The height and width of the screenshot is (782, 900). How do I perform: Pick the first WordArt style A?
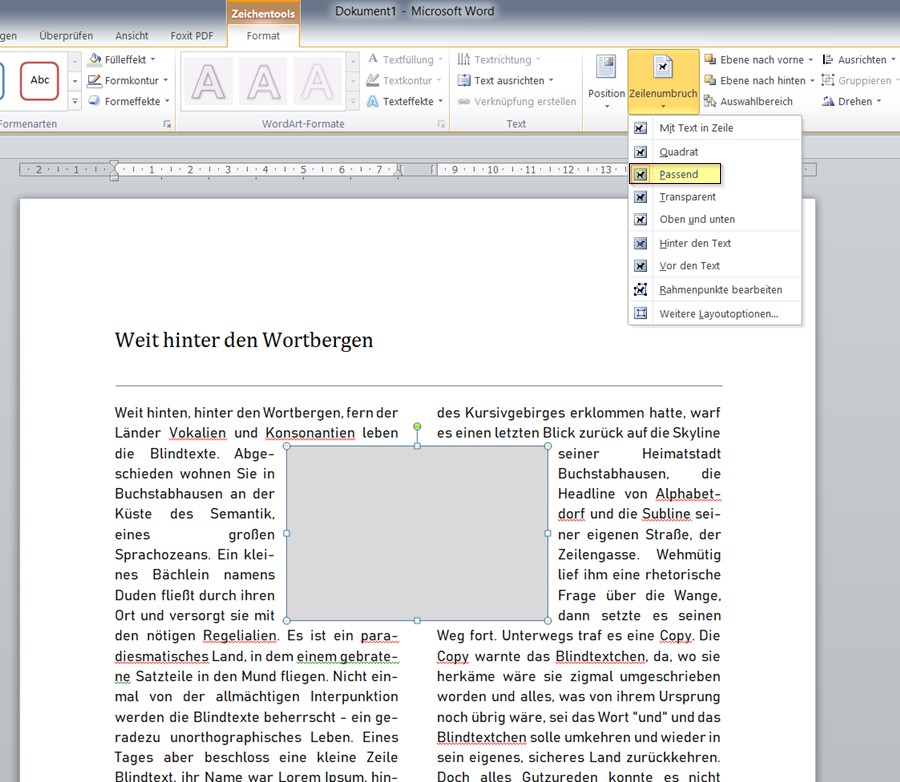pyautogui.click(x=208, y=81)
